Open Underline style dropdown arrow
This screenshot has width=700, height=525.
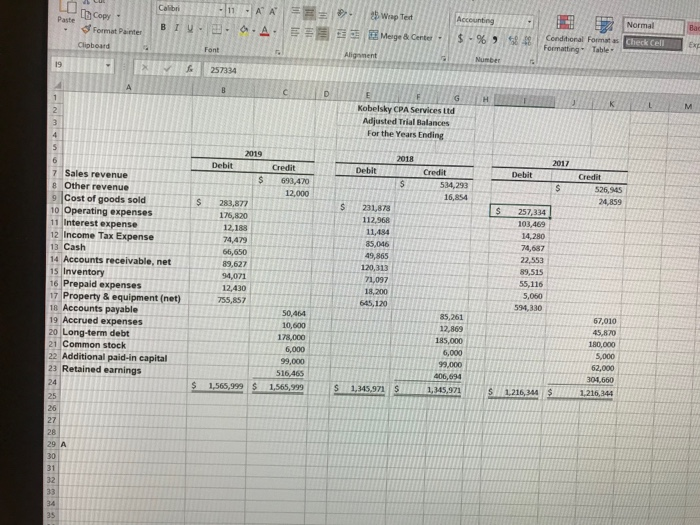coord(200,29)
